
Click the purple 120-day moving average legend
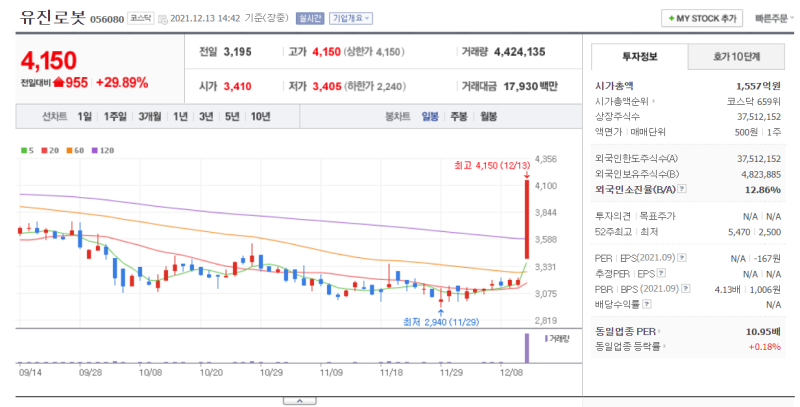103,150
